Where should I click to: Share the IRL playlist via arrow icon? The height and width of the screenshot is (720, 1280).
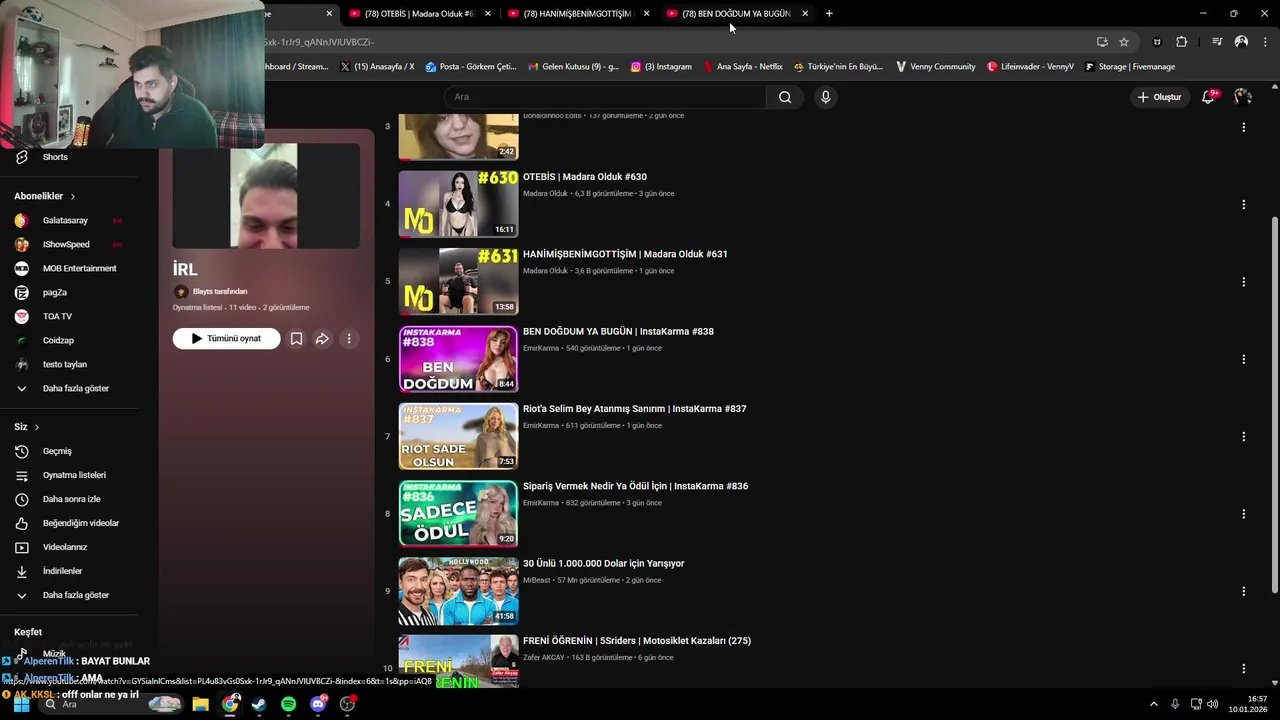click(322, 339)
